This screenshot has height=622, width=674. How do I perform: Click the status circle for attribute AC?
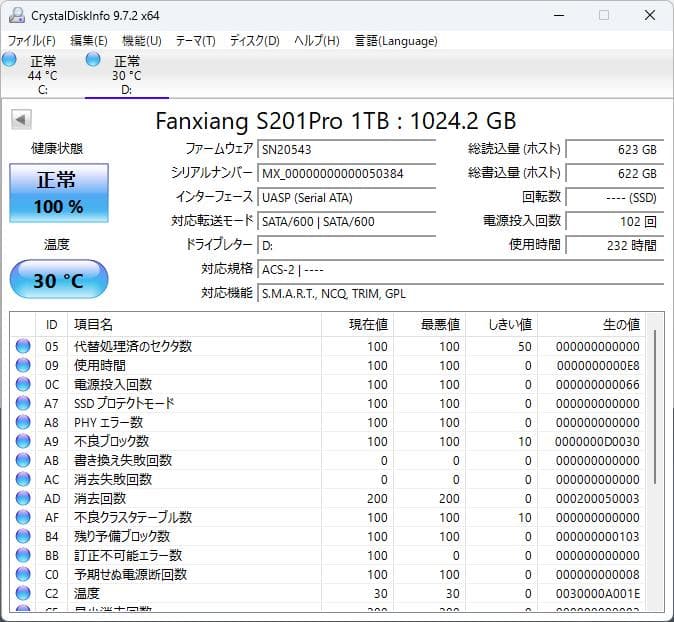23,479
